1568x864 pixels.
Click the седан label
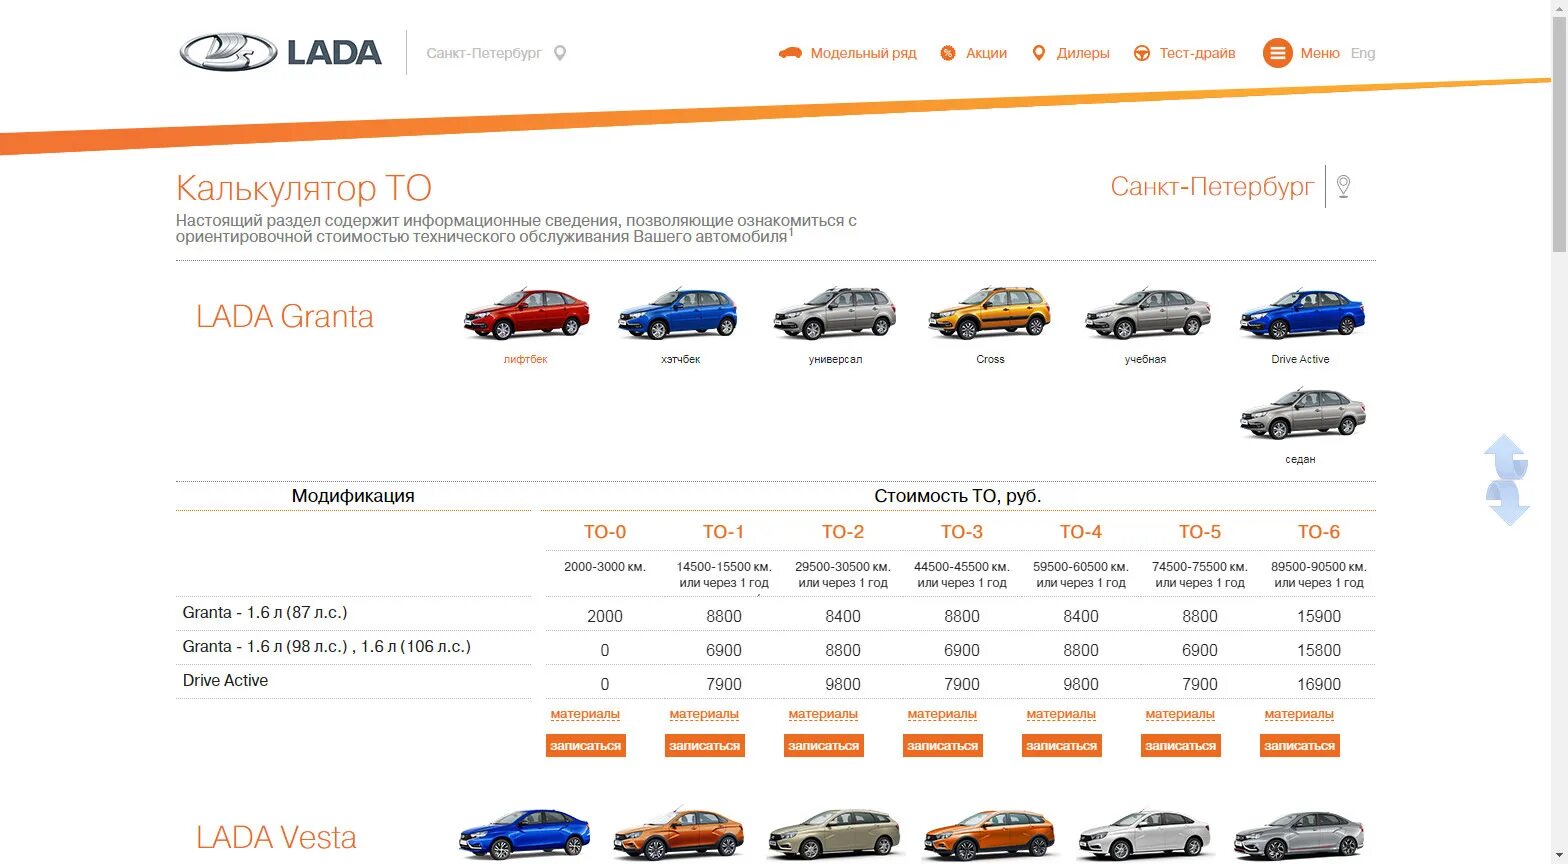(1300, 459)
